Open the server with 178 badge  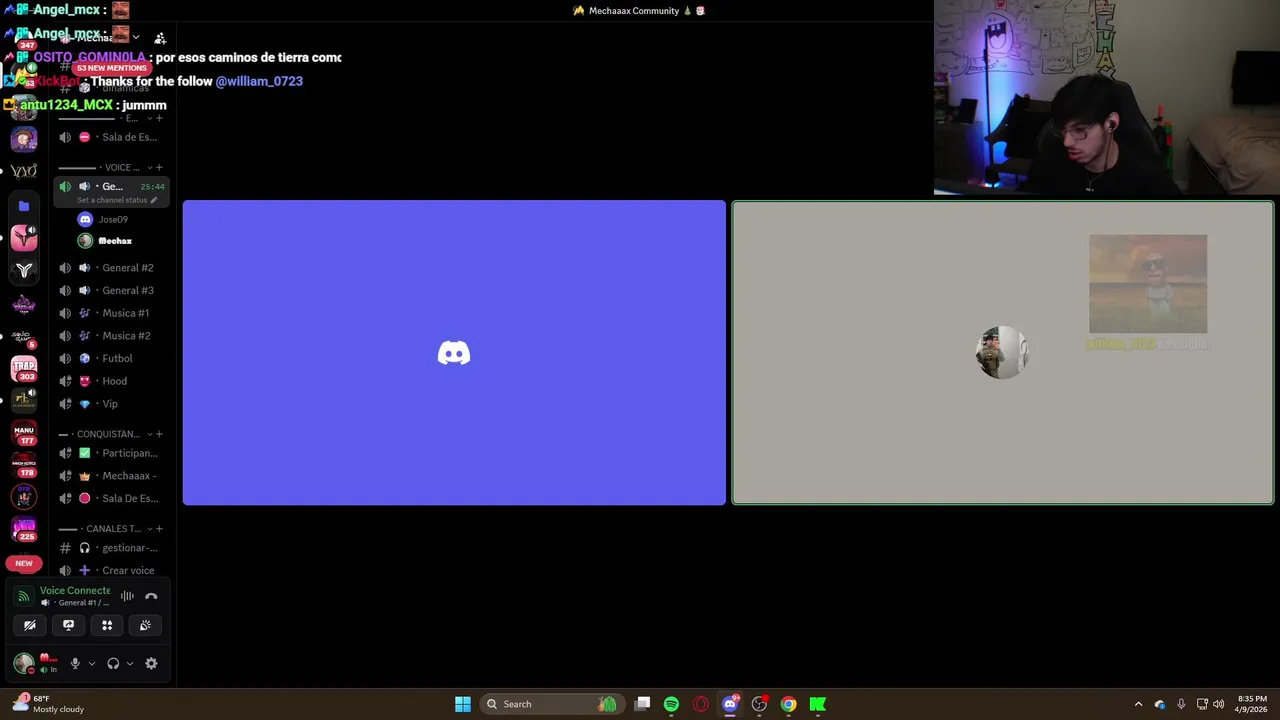coord(24,465)
